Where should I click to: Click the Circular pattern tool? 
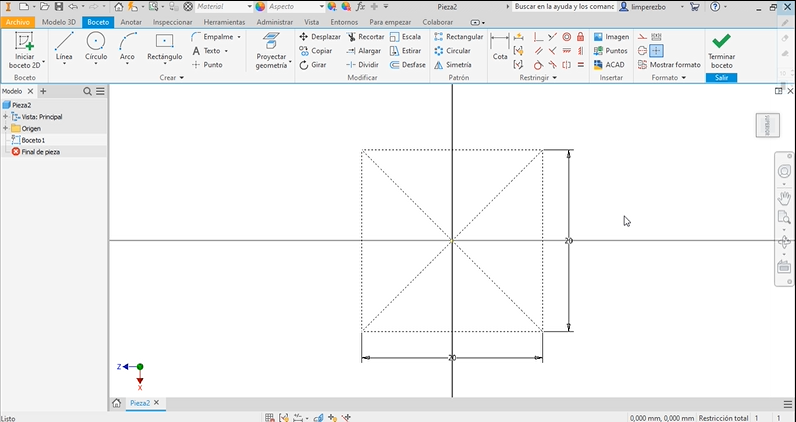tap(452, 51)
